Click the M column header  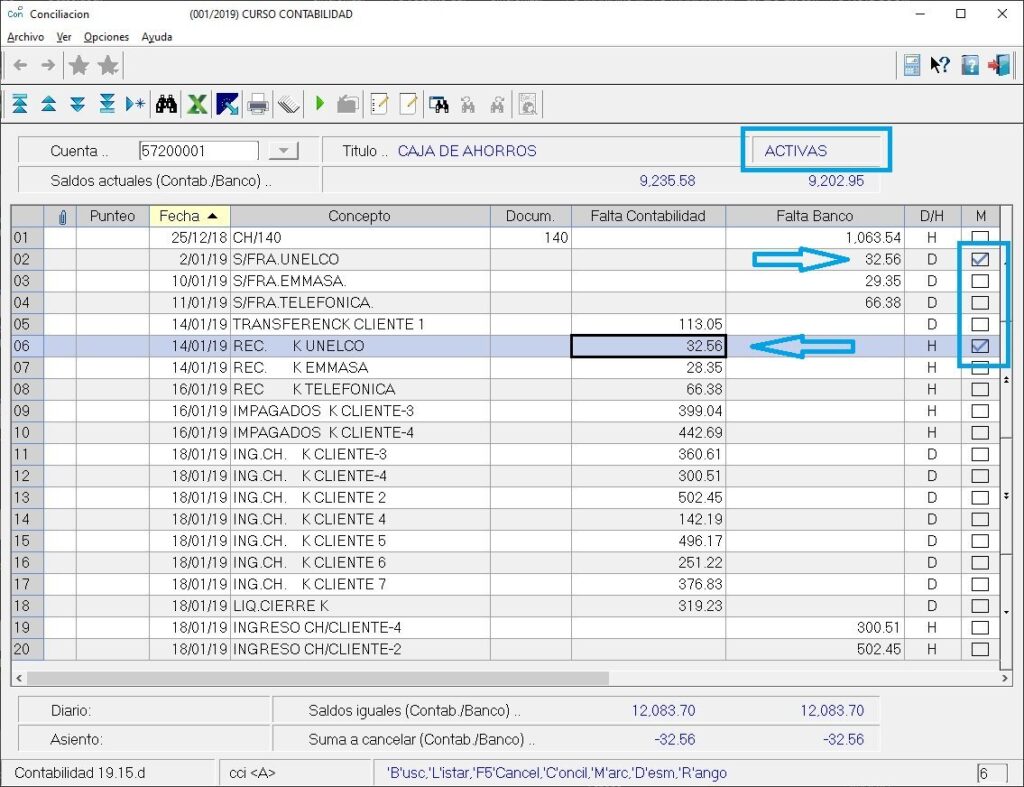(981, 216)
